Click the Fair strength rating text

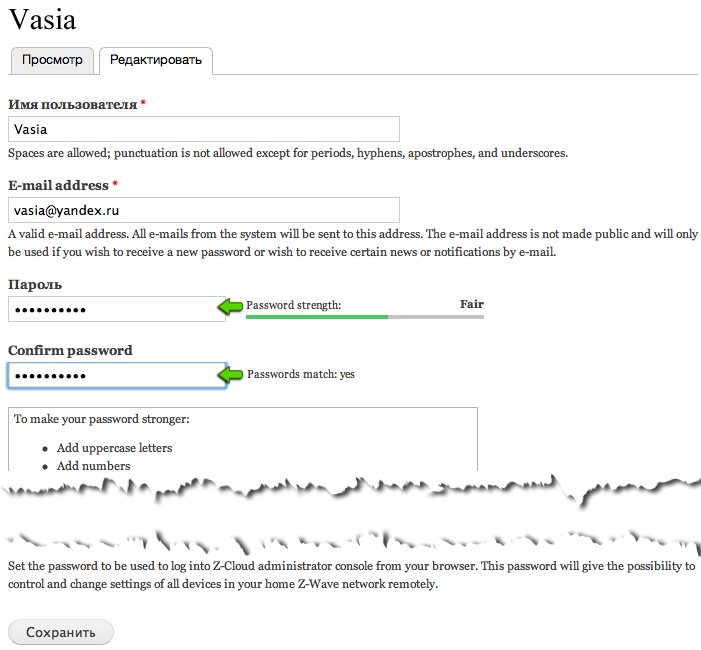click(x=471, y=304)
